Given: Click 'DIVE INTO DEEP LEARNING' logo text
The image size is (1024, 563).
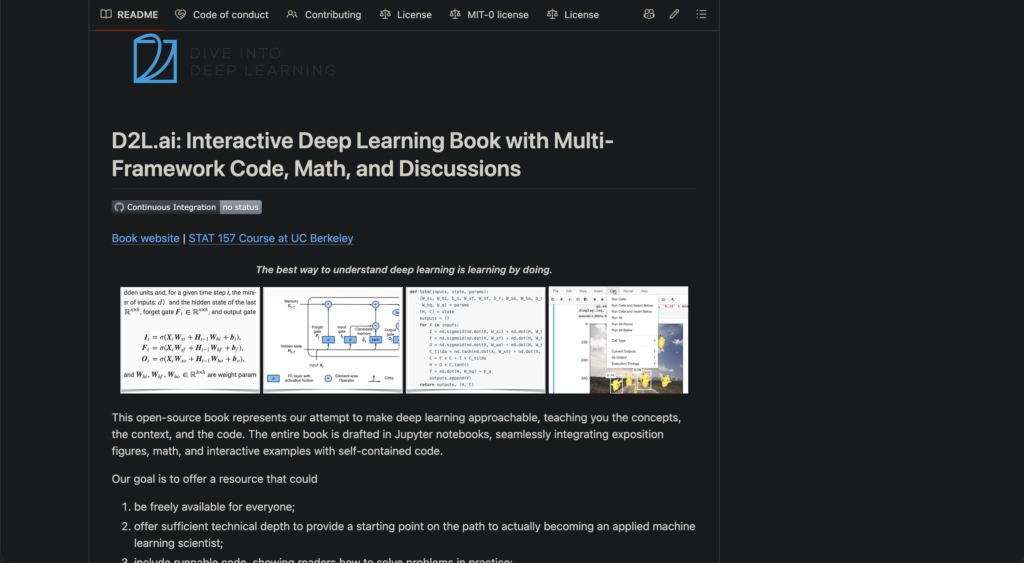Looking at the screenshot, I should (263, 61).
